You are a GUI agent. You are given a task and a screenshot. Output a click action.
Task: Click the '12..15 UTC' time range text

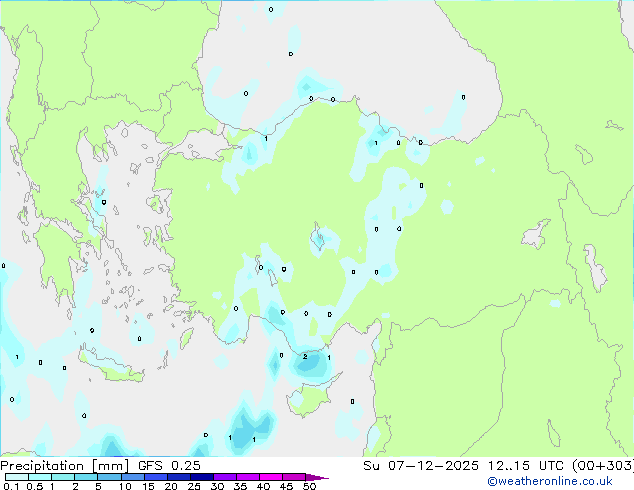(526, 466)
